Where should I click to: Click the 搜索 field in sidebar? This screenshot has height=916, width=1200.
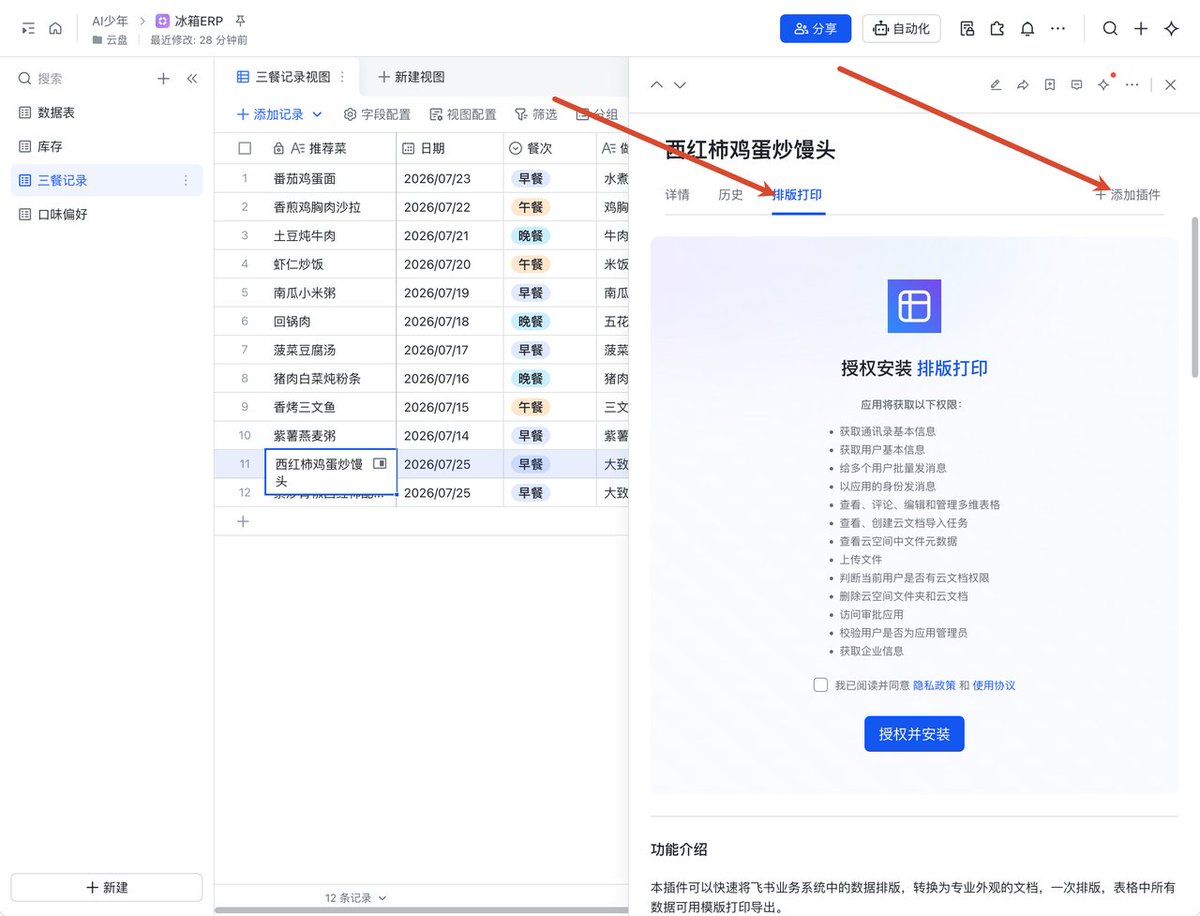85,78
